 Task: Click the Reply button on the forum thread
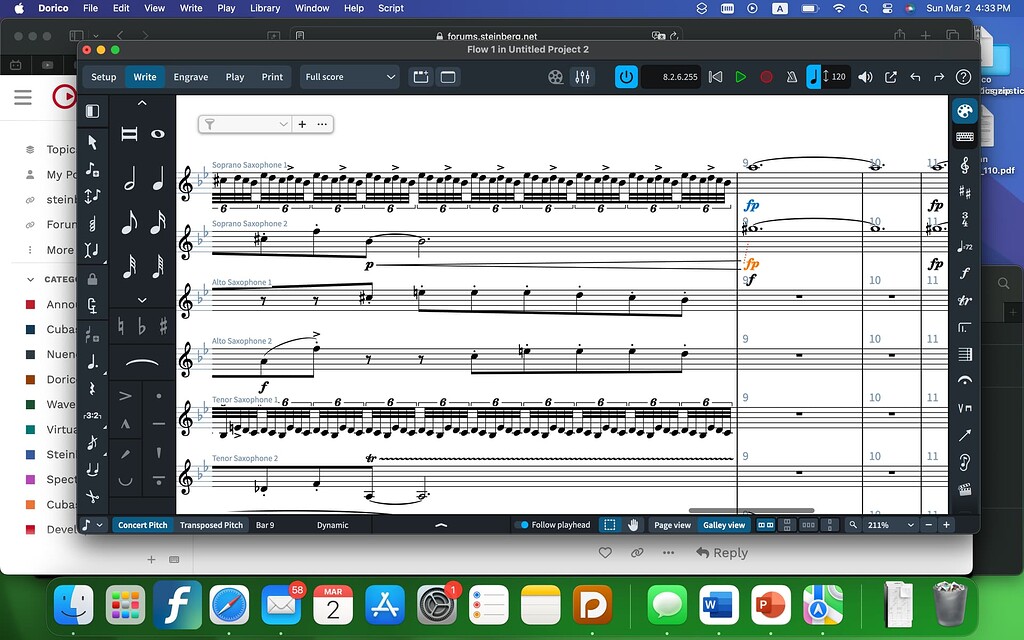coord(721,552)
